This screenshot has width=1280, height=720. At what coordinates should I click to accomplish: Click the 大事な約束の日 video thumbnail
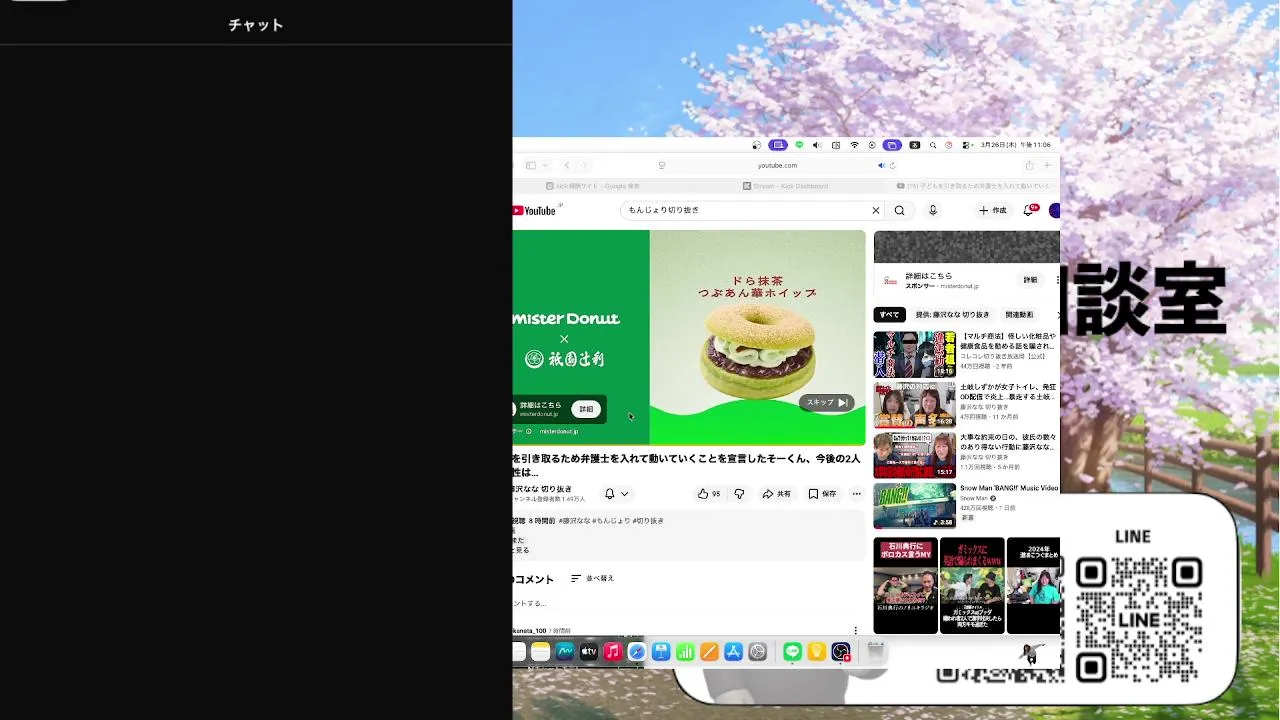(914, 455)
